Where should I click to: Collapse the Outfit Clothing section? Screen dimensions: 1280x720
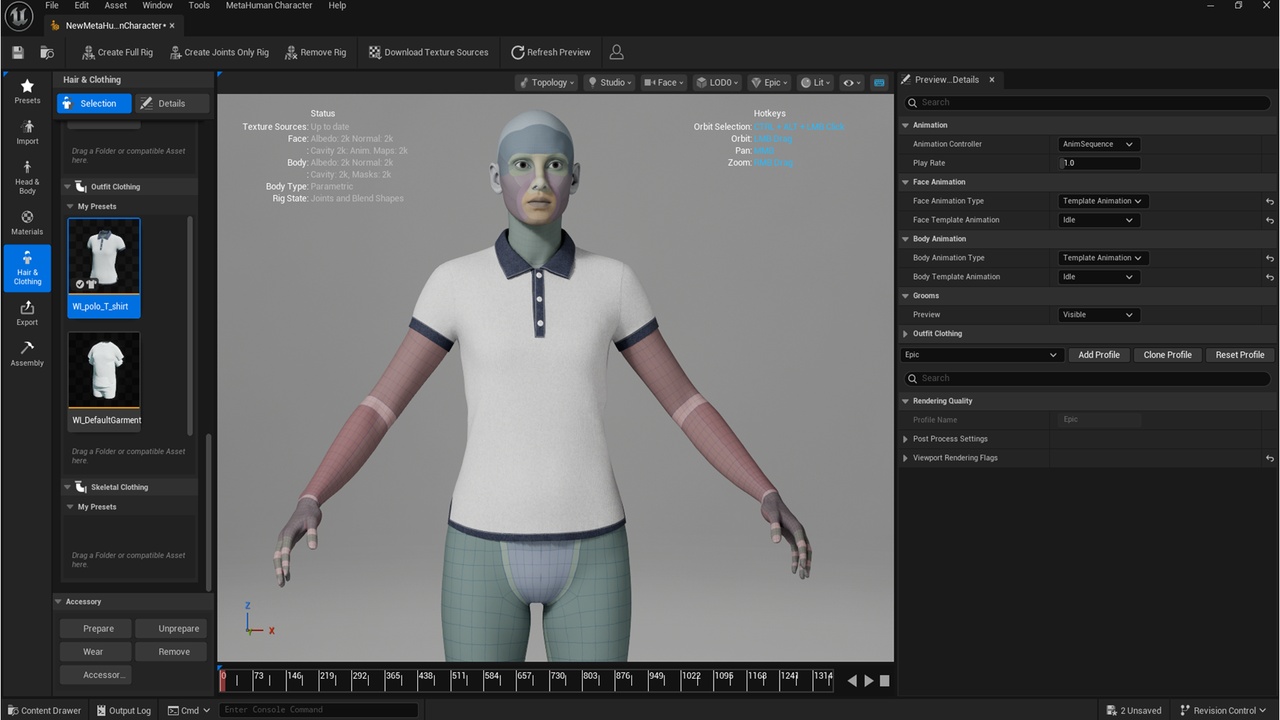pyautogui.click(x=68, y=187)
